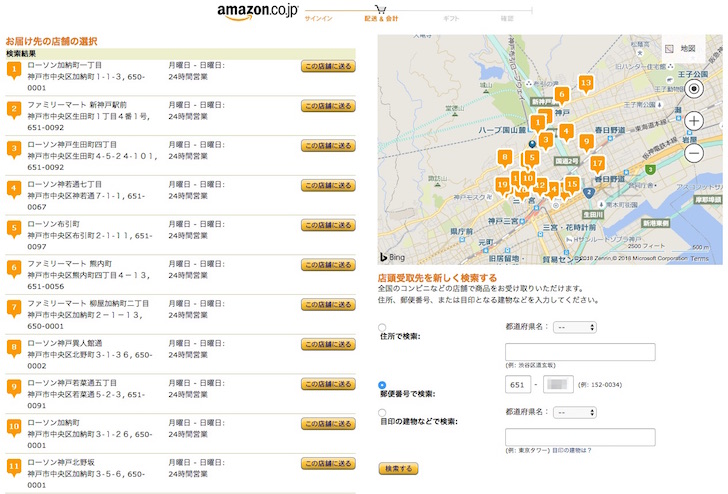Open the 地図 map type selector
This screenshot has height=494, width=728.
pyautogui.click(x=682, y=48)
